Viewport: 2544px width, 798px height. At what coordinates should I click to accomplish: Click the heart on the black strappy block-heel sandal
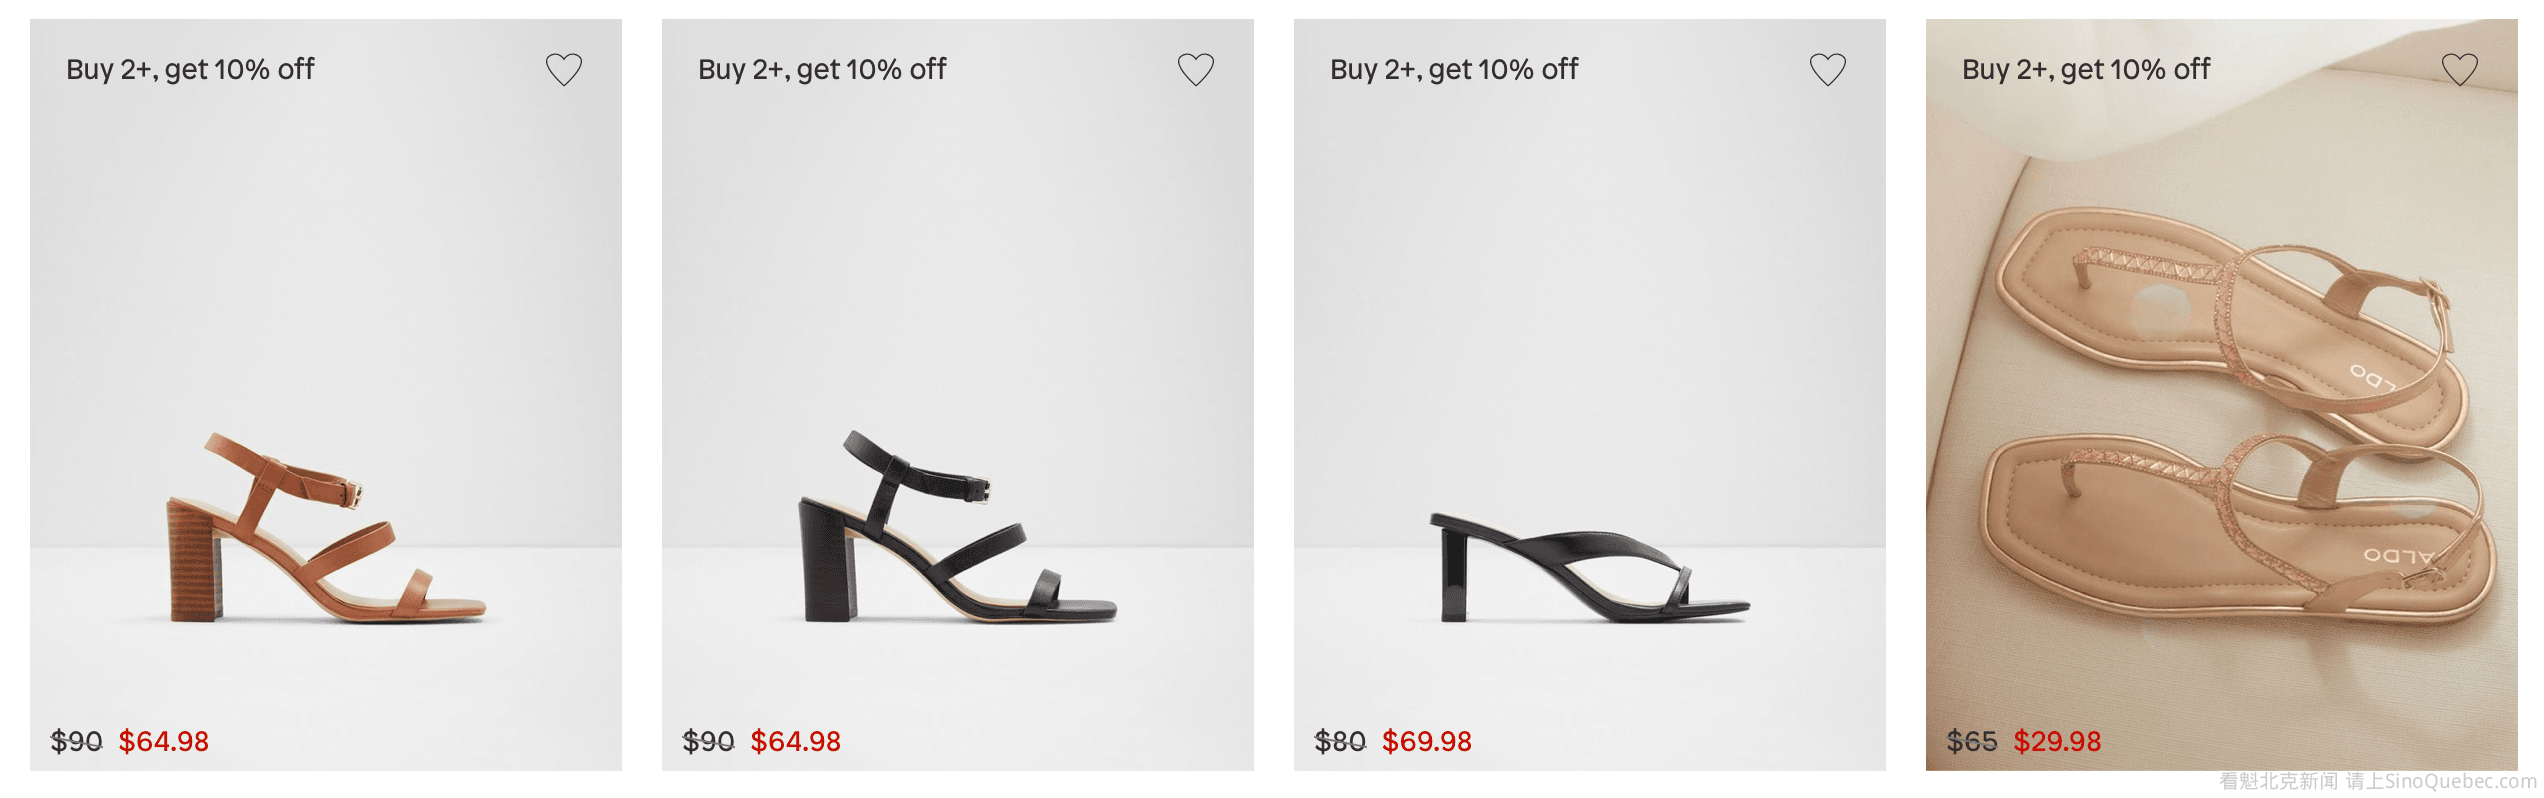1195,69
